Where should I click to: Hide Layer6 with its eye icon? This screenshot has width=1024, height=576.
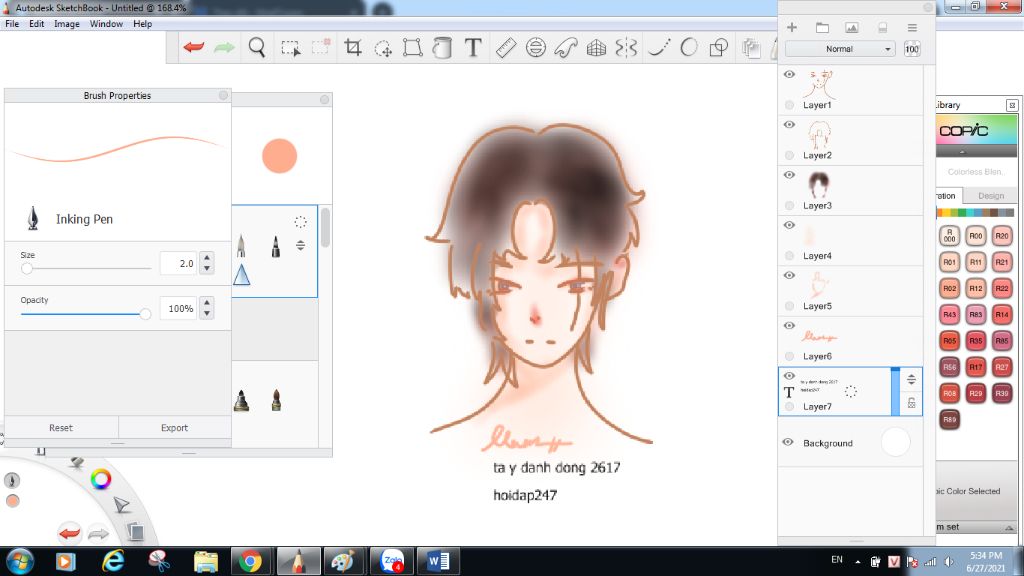789,326
